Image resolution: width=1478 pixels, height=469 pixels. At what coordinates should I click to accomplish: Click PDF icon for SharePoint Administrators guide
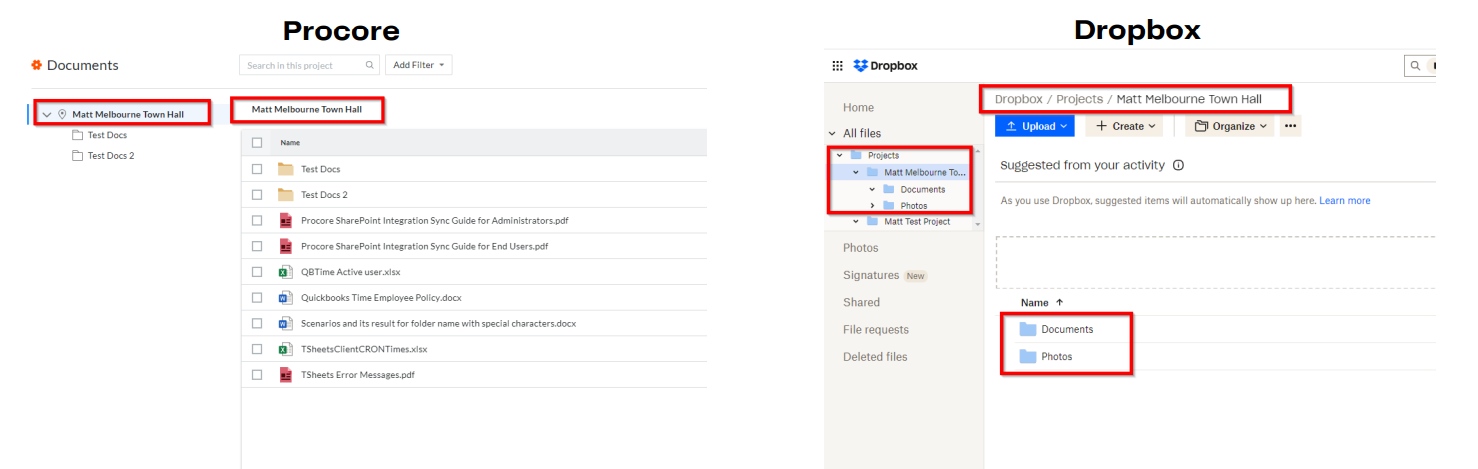pos(285,220)
